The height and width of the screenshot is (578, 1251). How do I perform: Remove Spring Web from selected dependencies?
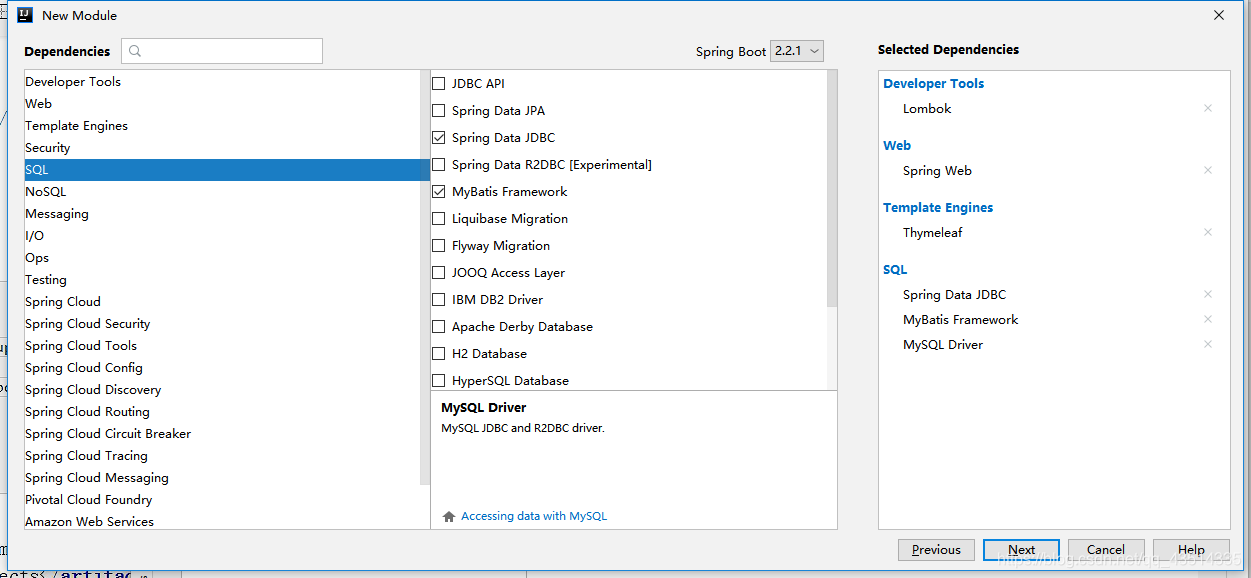(x=1208, y=170)
